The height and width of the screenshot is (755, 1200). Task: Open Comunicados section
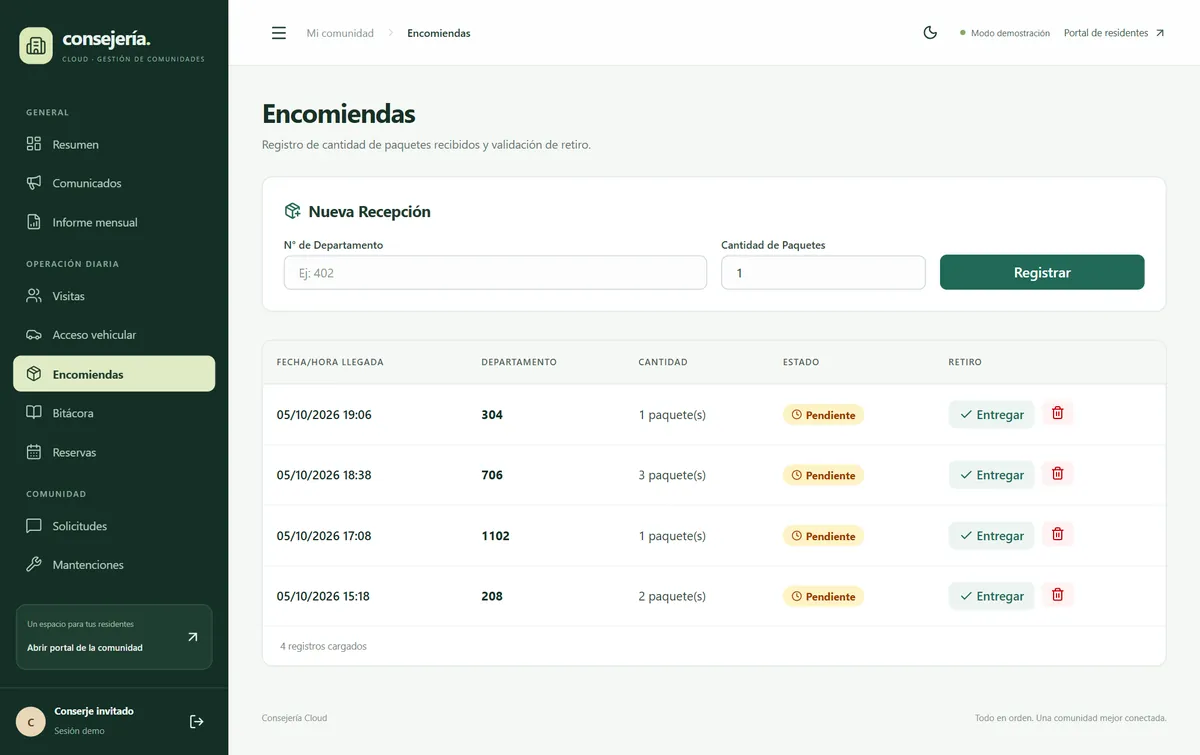point(114,183)
